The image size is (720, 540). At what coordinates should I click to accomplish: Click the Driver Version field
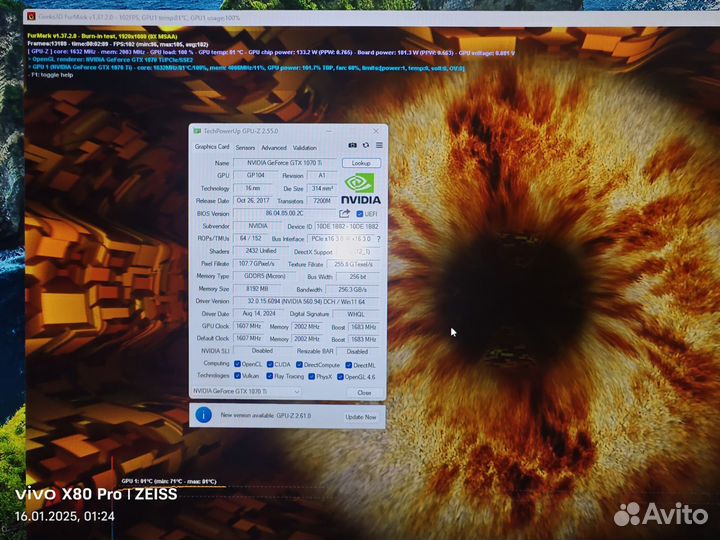(306, 301)
